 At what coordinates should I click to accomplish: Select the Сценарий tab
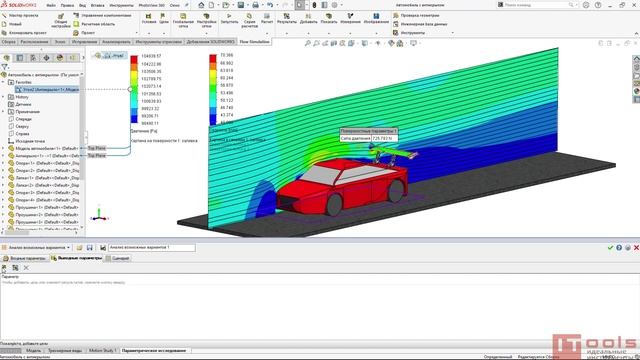tap(118, 258)
